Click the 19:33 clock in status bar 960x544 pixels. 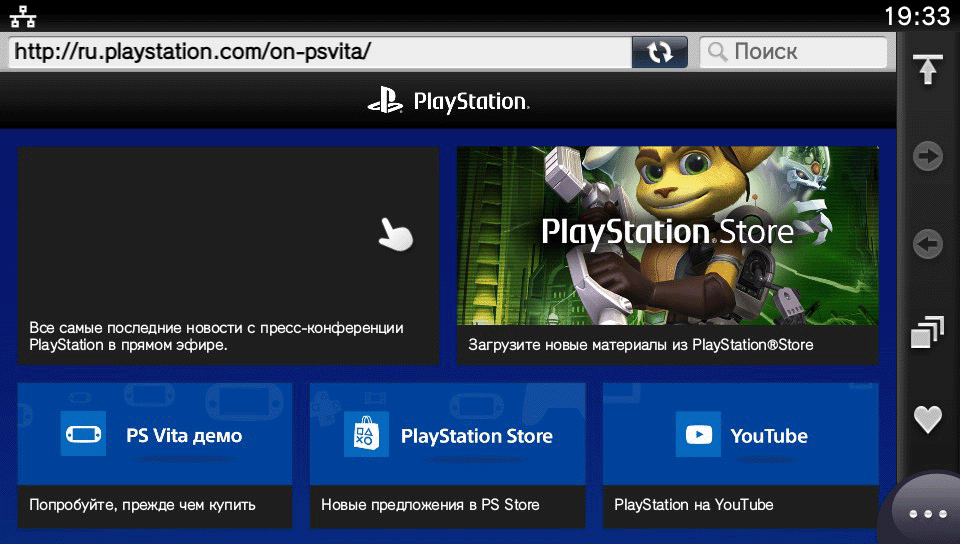[x=916, y=16]
